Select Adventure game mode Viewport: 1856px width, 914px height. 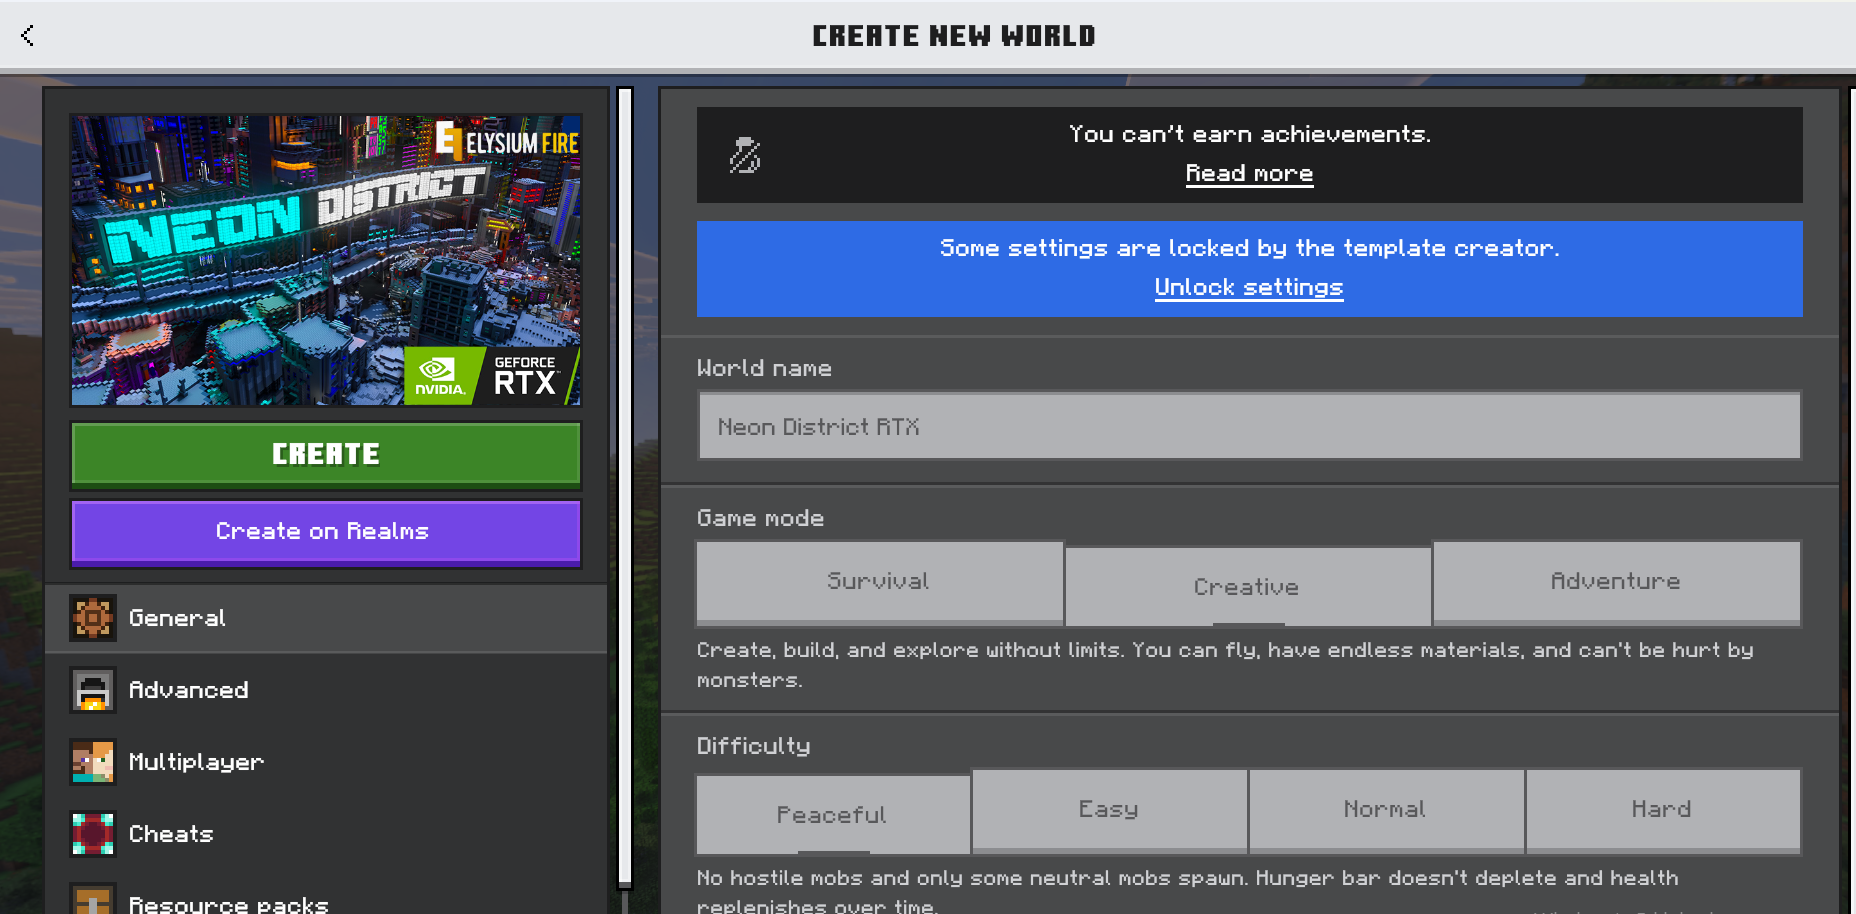click(x=1616, y=582)
